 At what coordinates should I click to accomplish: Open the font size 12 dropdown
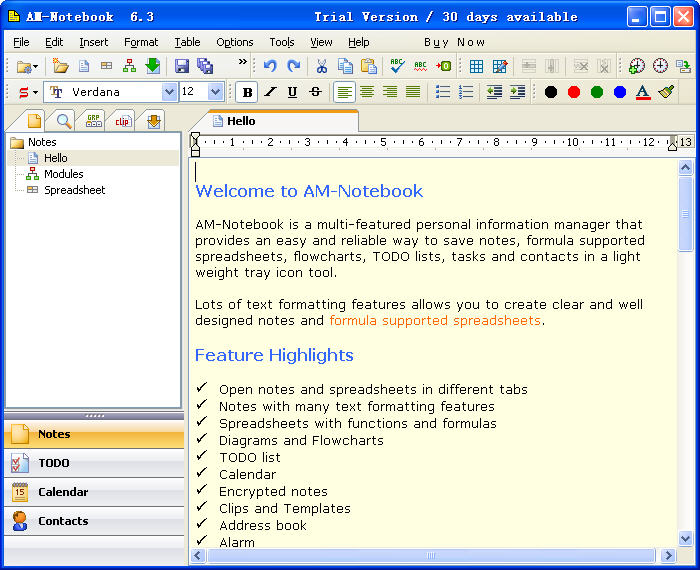[216, 92]
